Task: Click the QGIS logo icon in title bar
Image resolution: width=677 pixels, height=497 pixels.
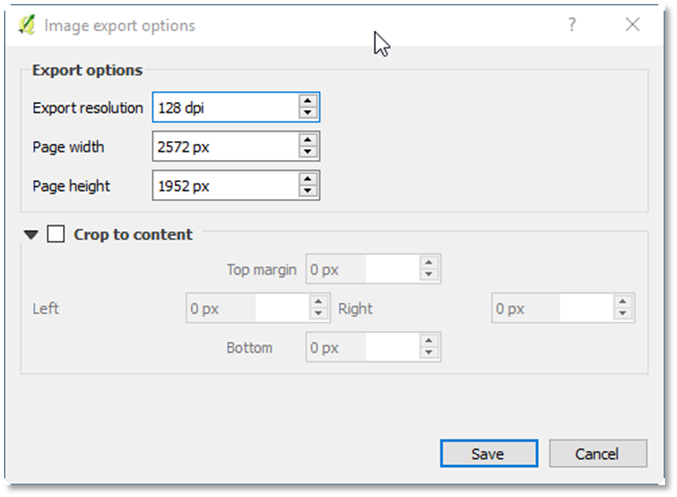Action: (27, 25)
